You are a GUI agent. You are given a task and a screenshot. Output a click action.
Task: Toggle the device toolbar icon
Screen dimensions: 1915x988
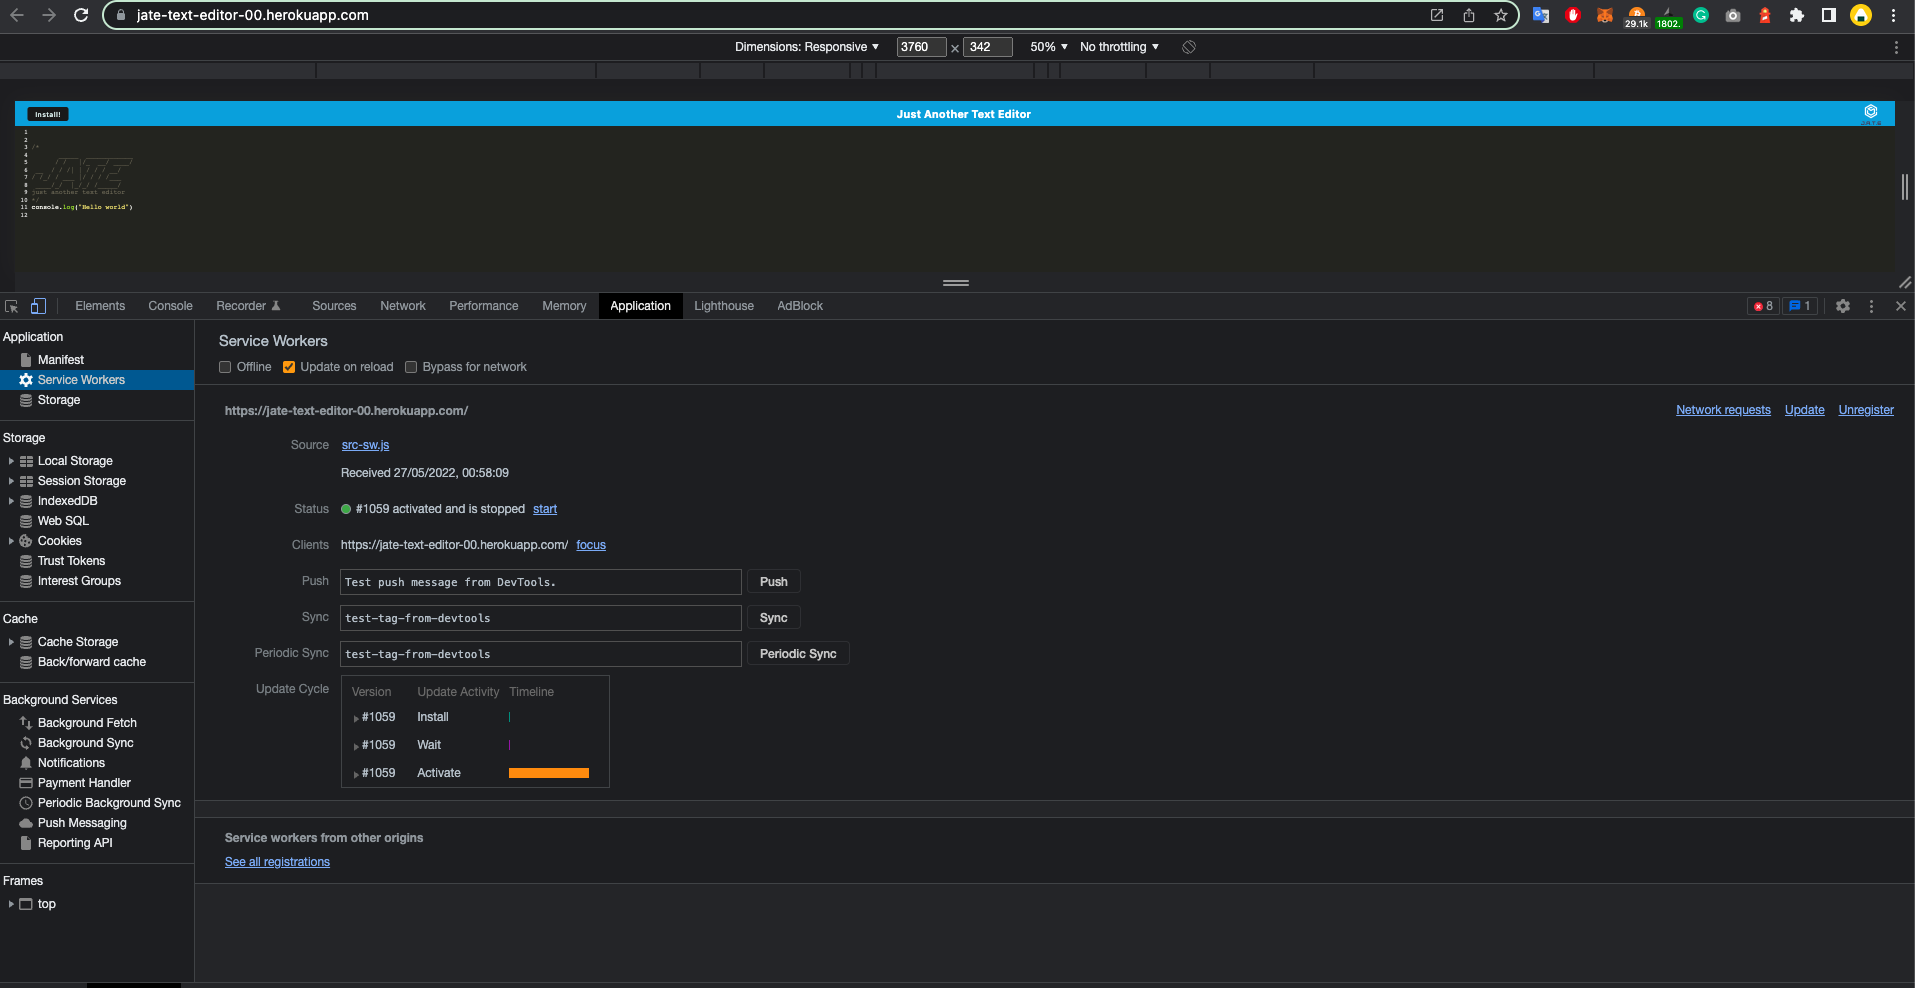coord(38,305)
